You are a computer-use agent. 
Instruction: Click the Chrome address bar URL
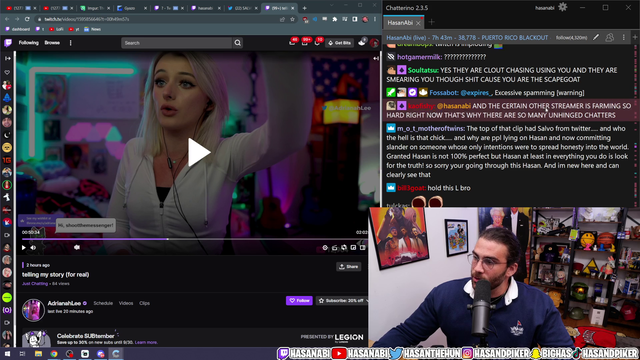click(x=87, y=19)
